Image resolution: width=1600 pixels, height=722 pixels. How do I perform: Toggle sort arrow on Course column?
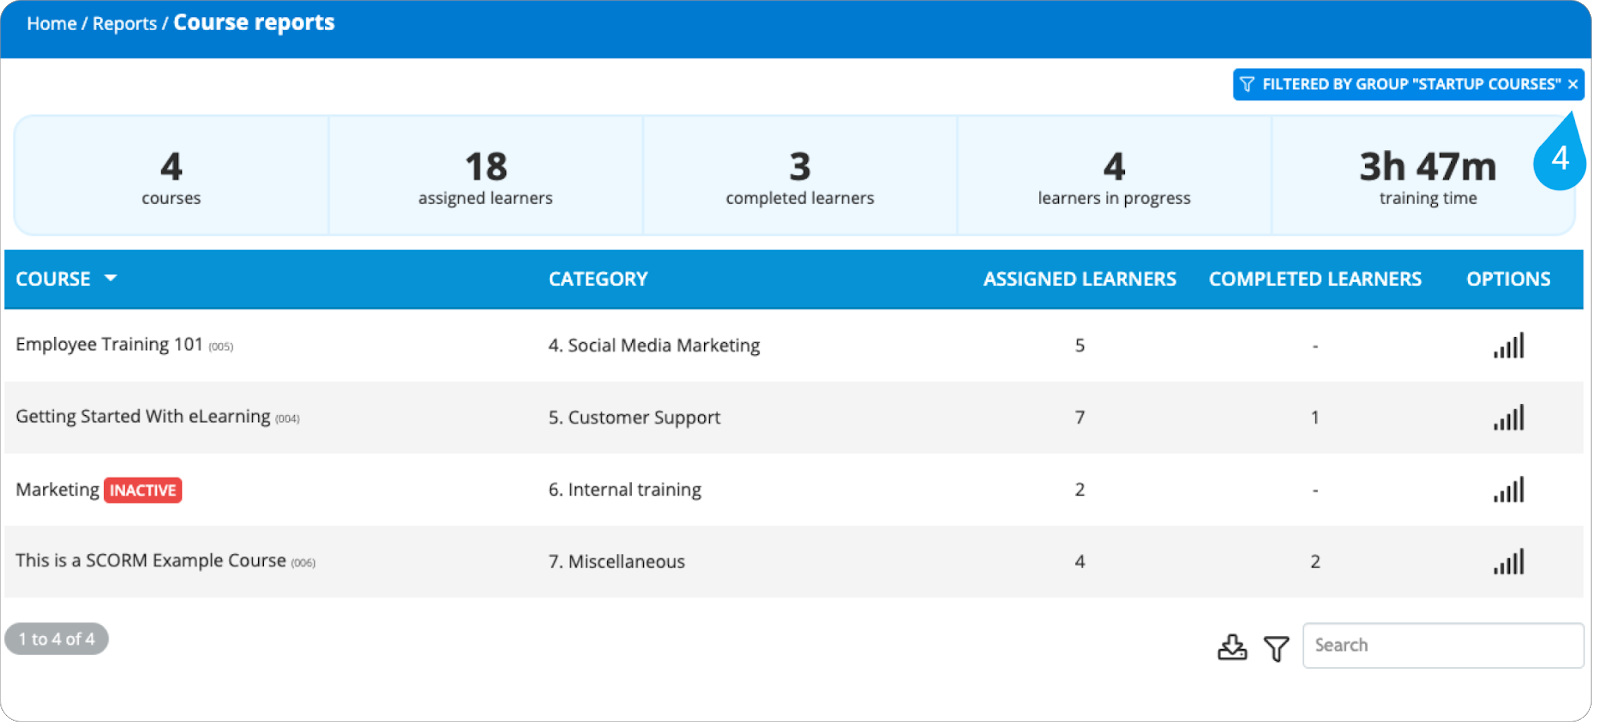click(111, 278)
